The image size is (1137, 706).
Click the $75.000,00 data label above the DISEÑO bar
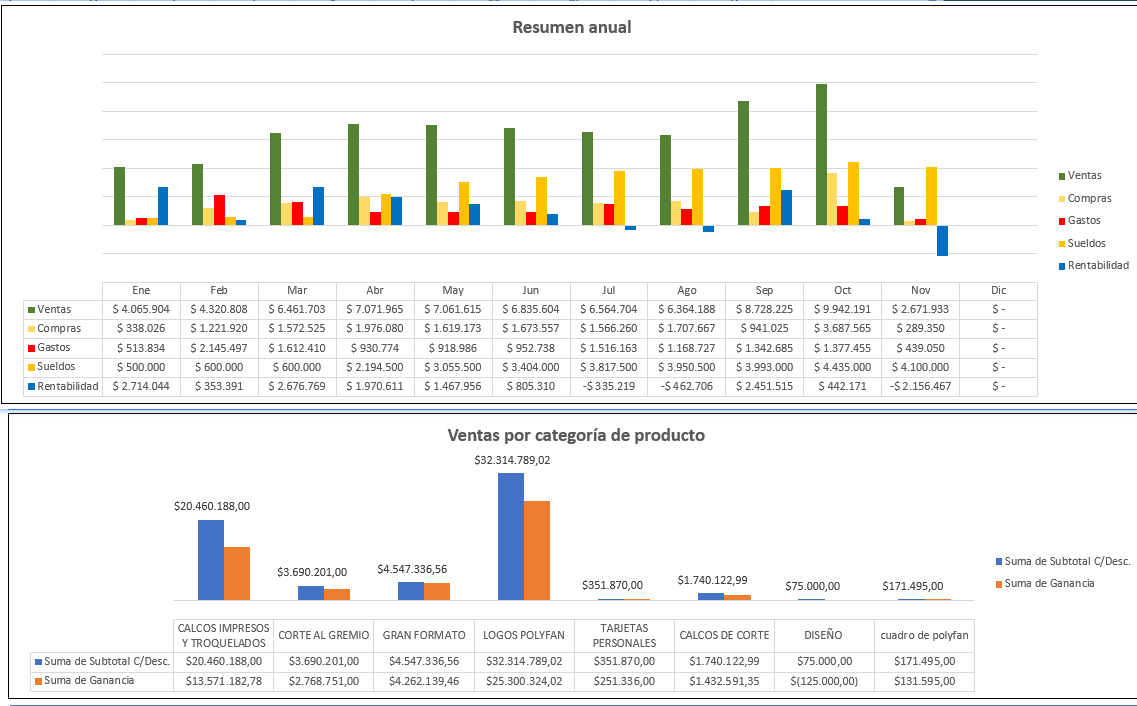tap(812, 586)
